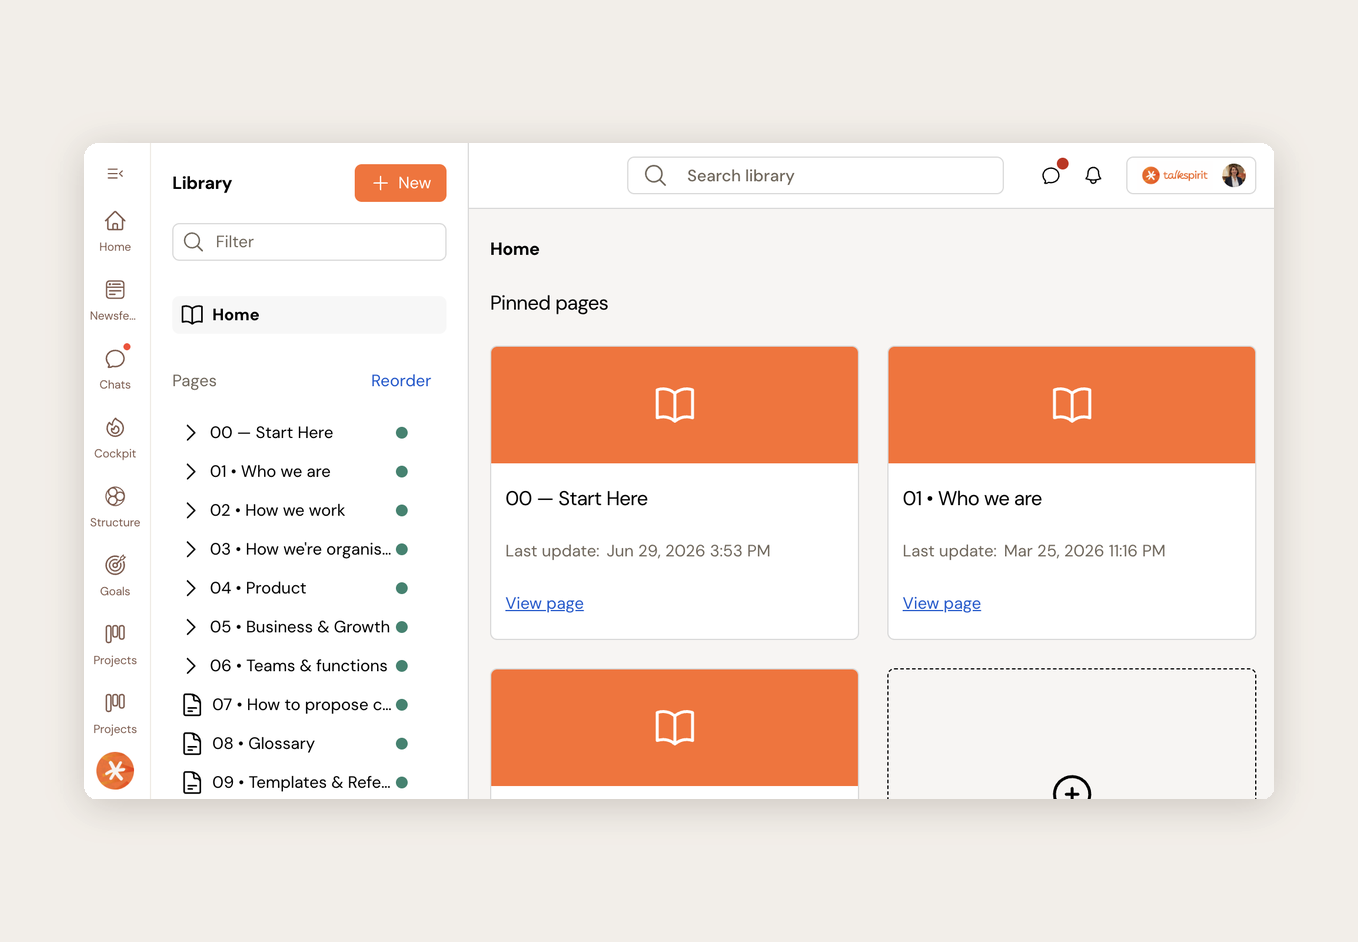Click the 01 • Who we are card title
This screenshot has height=942, width=1358.
972,499
